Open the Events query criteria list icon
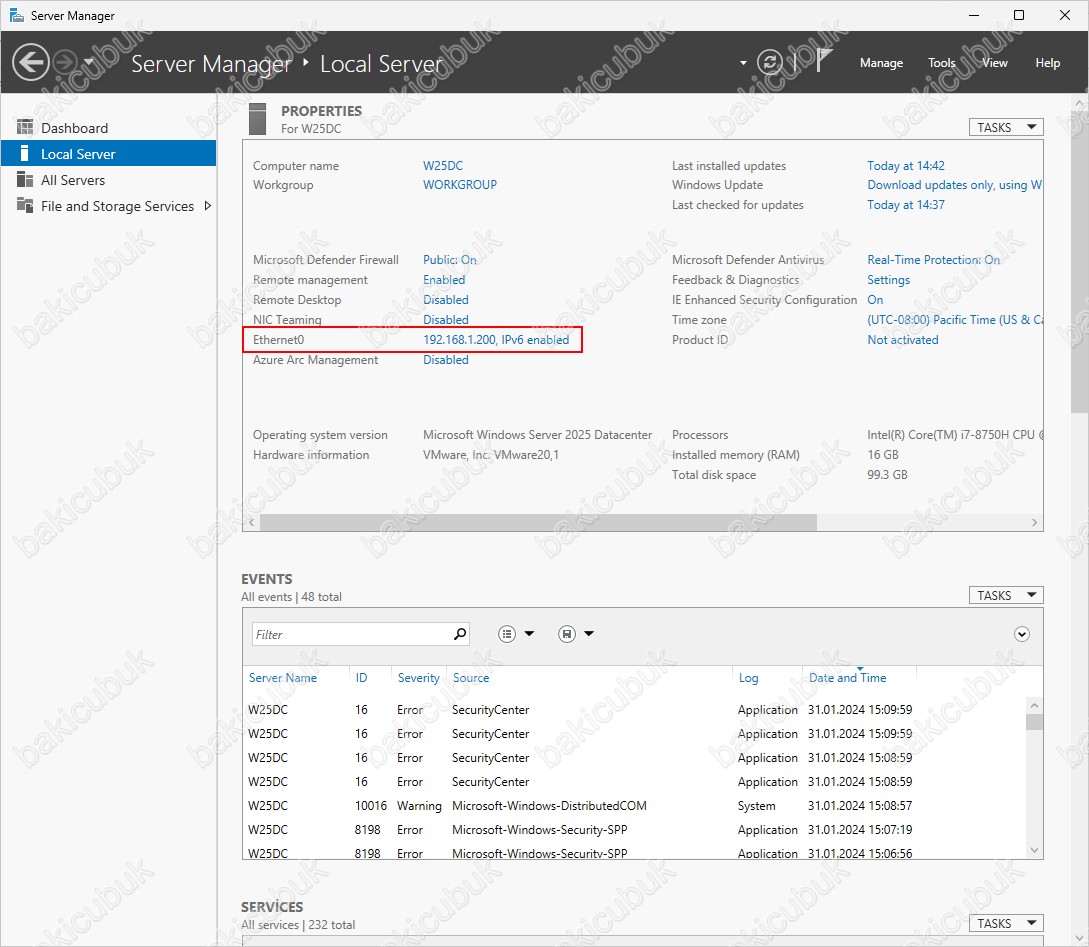1089x947 pixels. (507, 633)
